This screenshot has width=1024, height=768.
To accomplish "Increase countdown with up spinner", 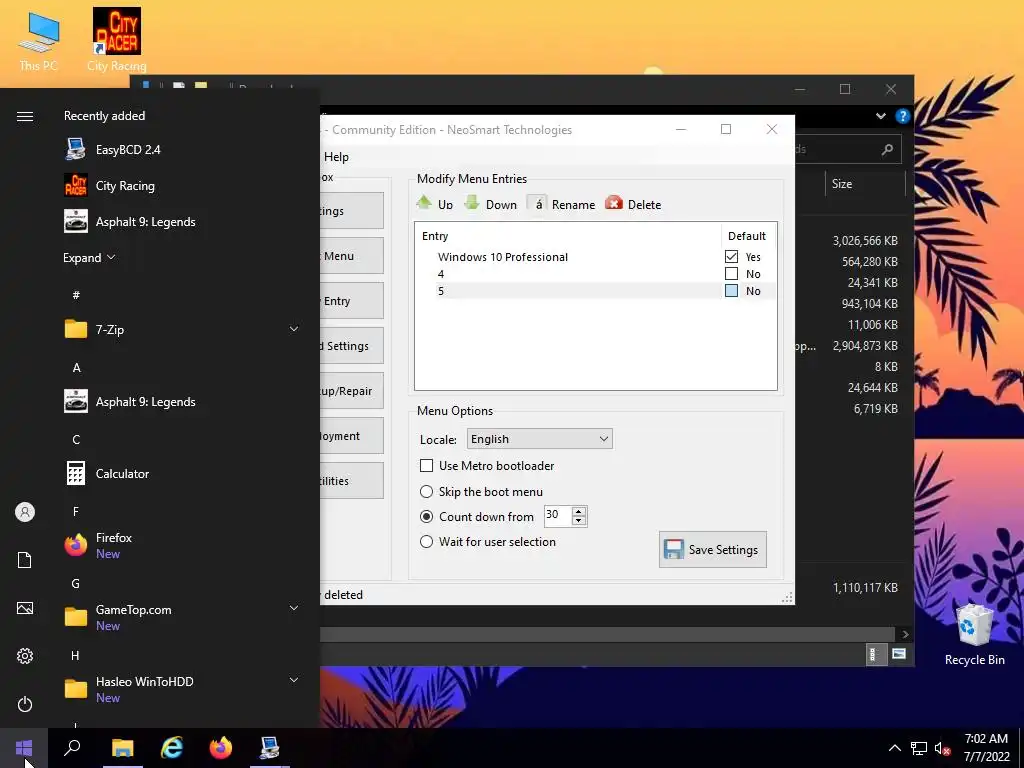I will [579, 511].
